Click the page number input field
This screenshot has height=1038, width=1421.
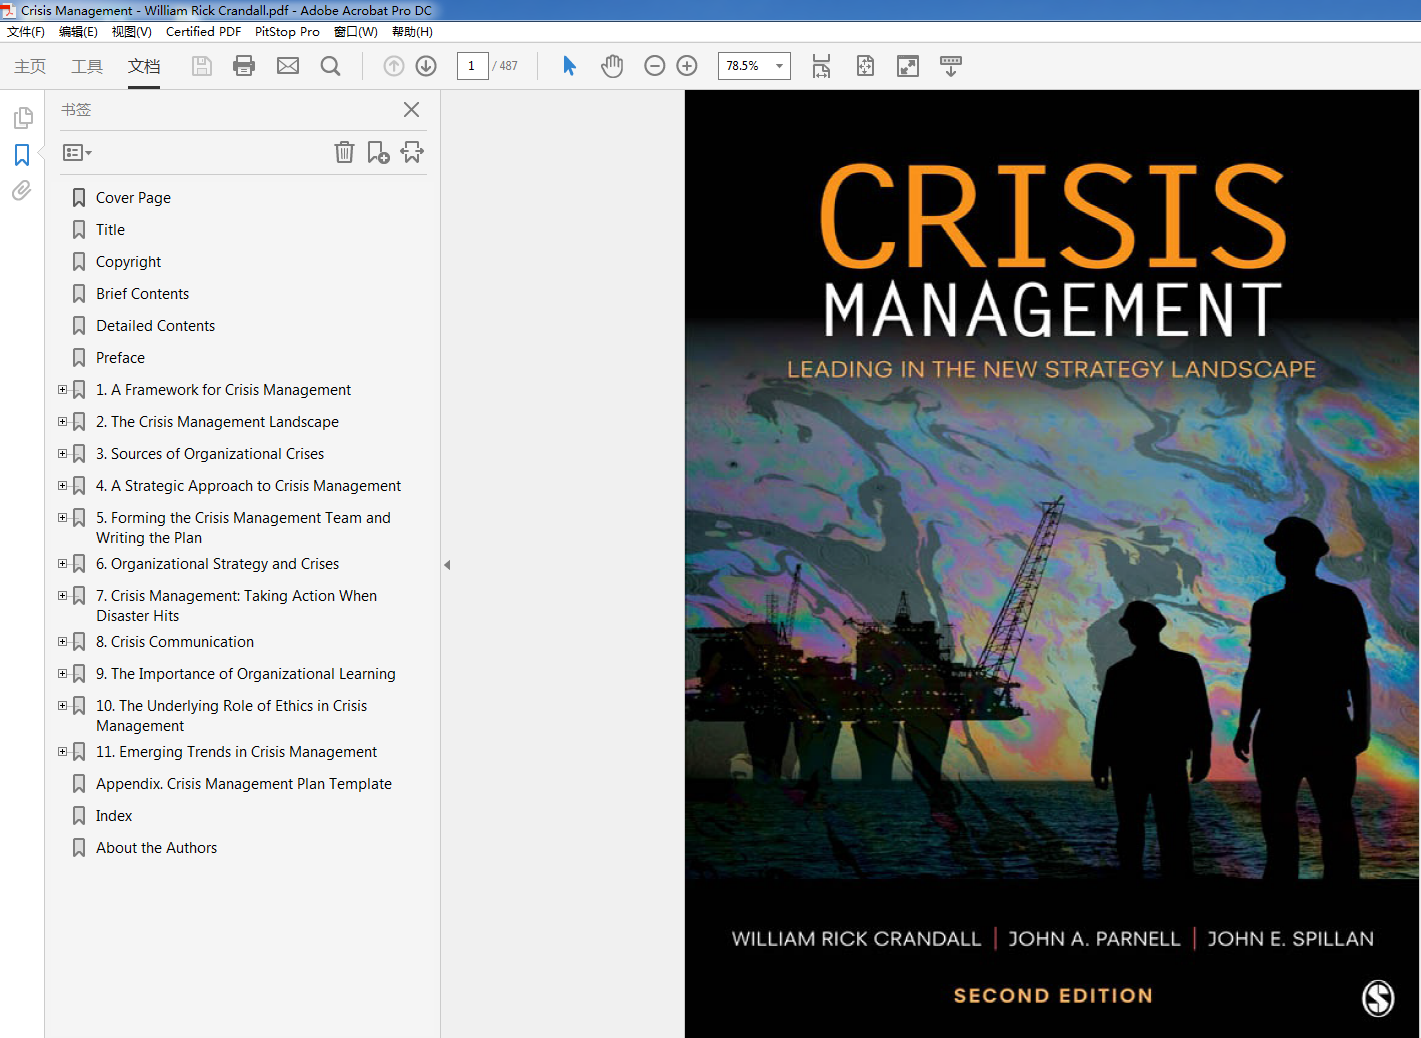472,66
